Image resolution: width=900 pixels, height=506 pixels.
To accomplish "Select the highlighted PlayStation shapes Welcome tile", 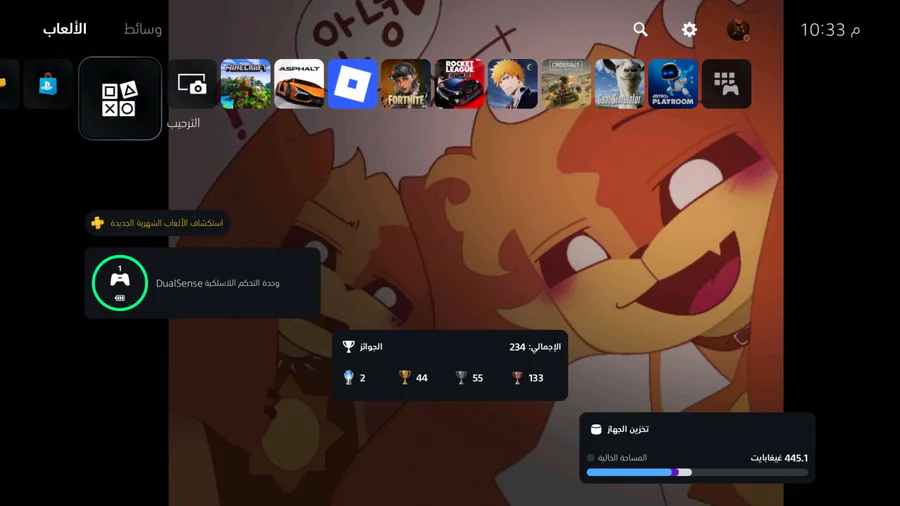I will coord(120,98).
